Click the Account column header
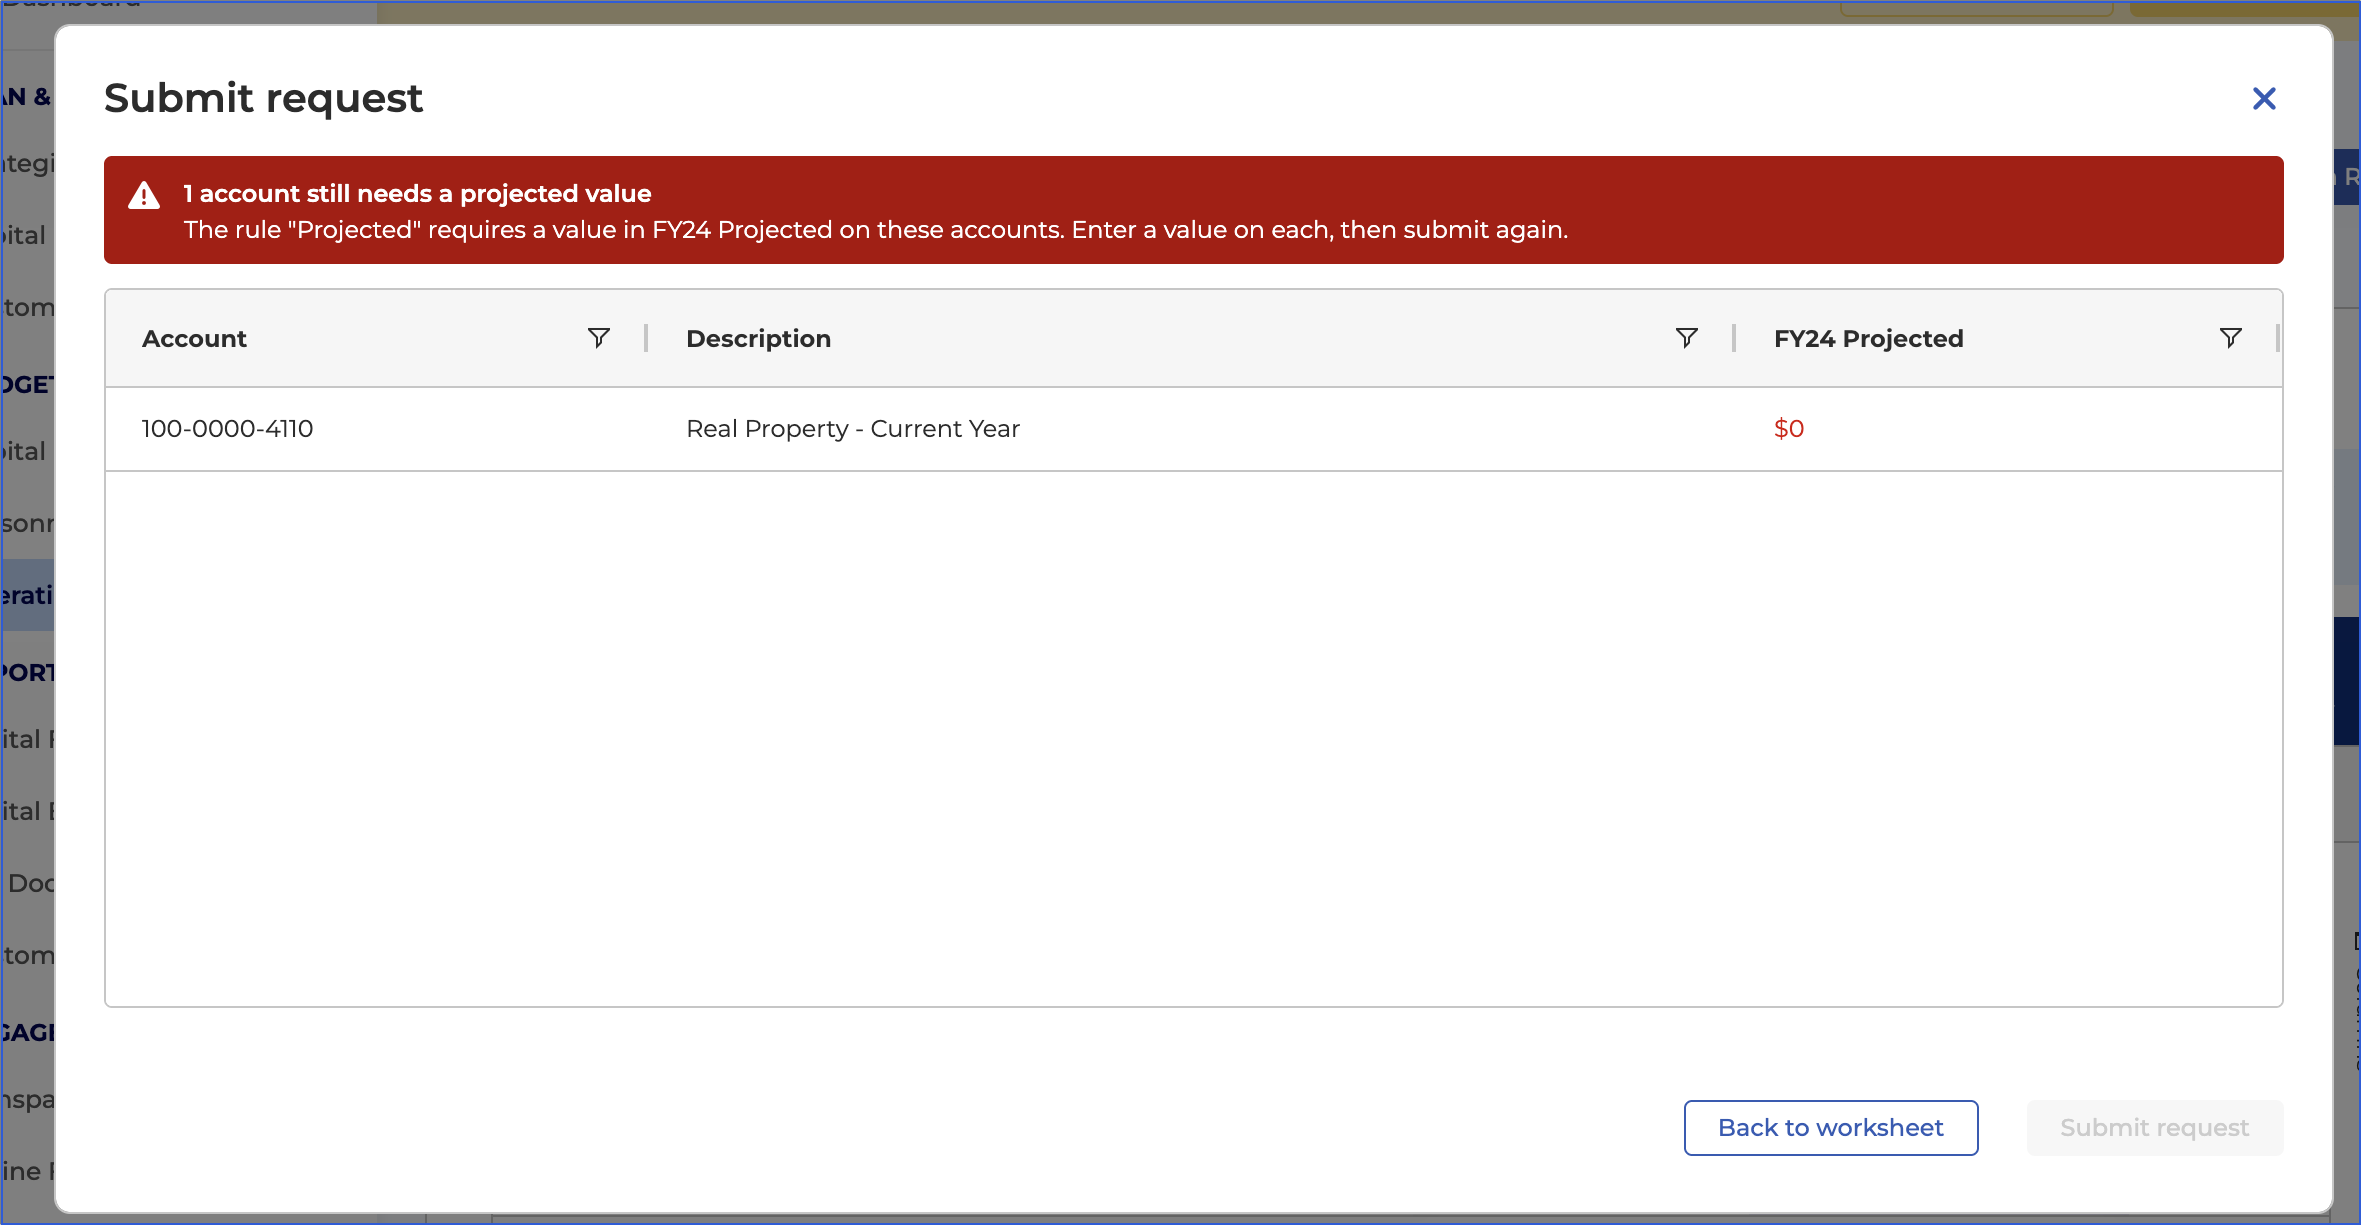 tap(194, 339)
